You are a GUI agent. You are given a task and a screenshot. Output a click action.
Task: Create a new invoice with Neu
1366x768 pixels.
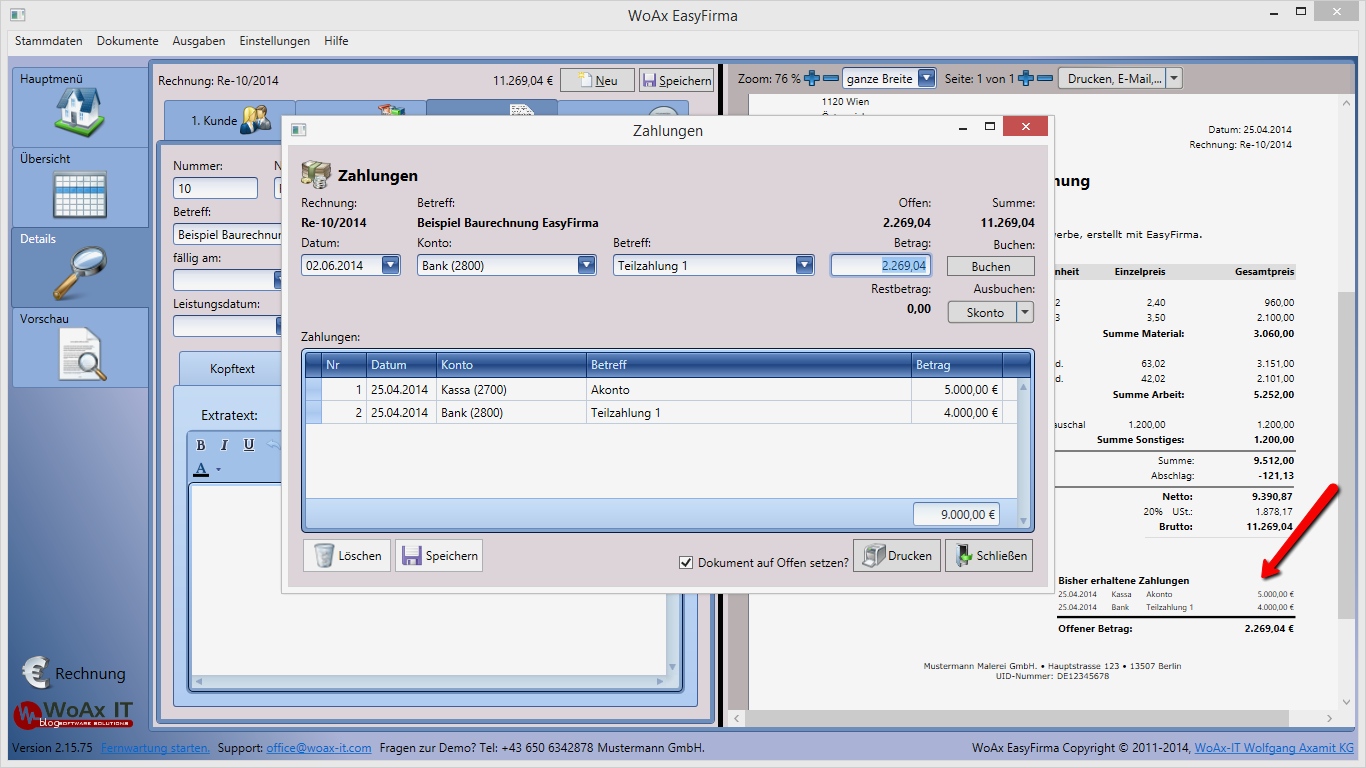tap(597, 81)
